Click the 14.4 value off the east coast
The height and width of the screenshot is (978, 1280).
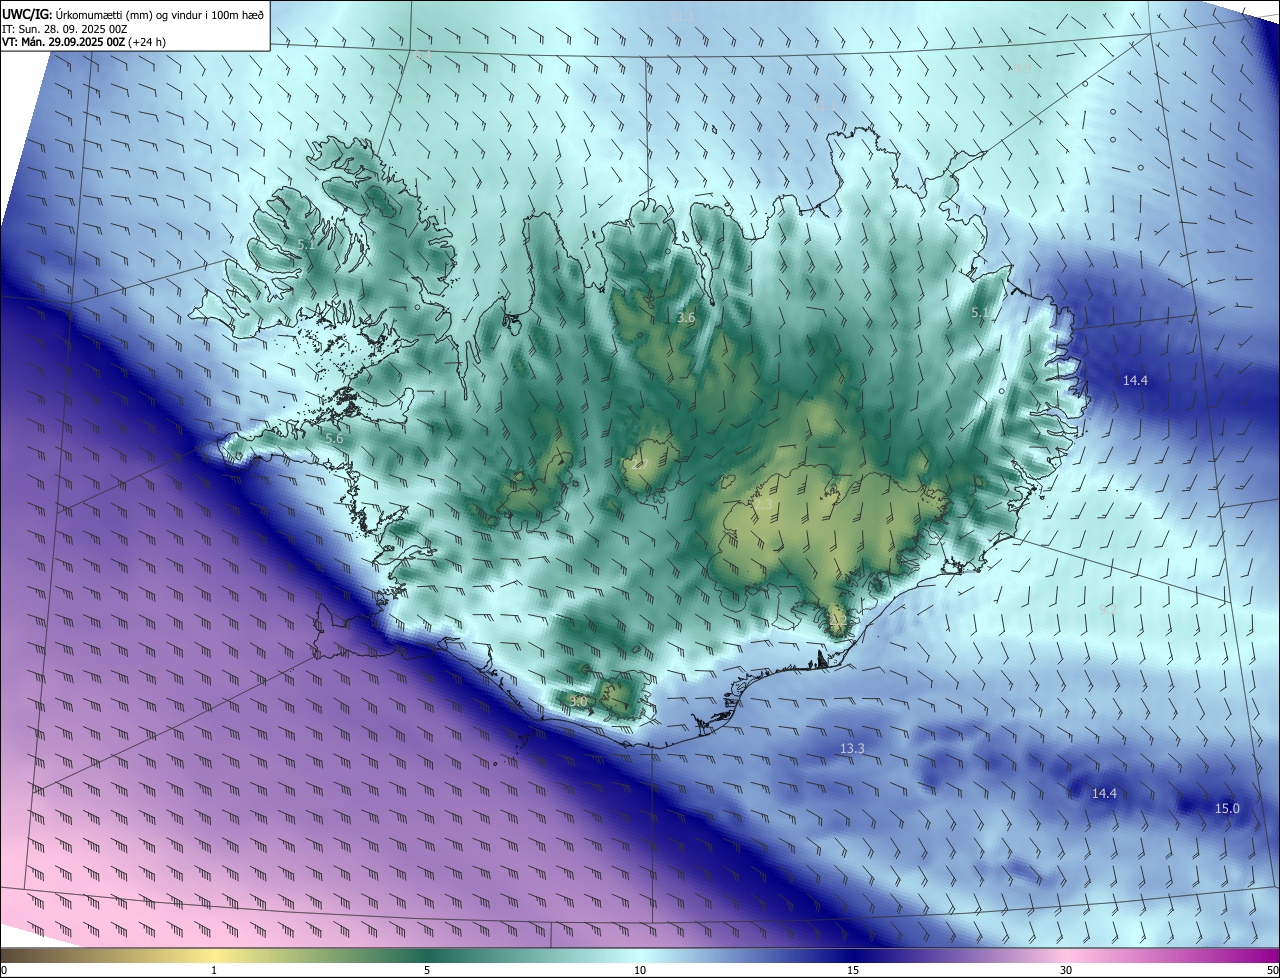pos(1135,380)
